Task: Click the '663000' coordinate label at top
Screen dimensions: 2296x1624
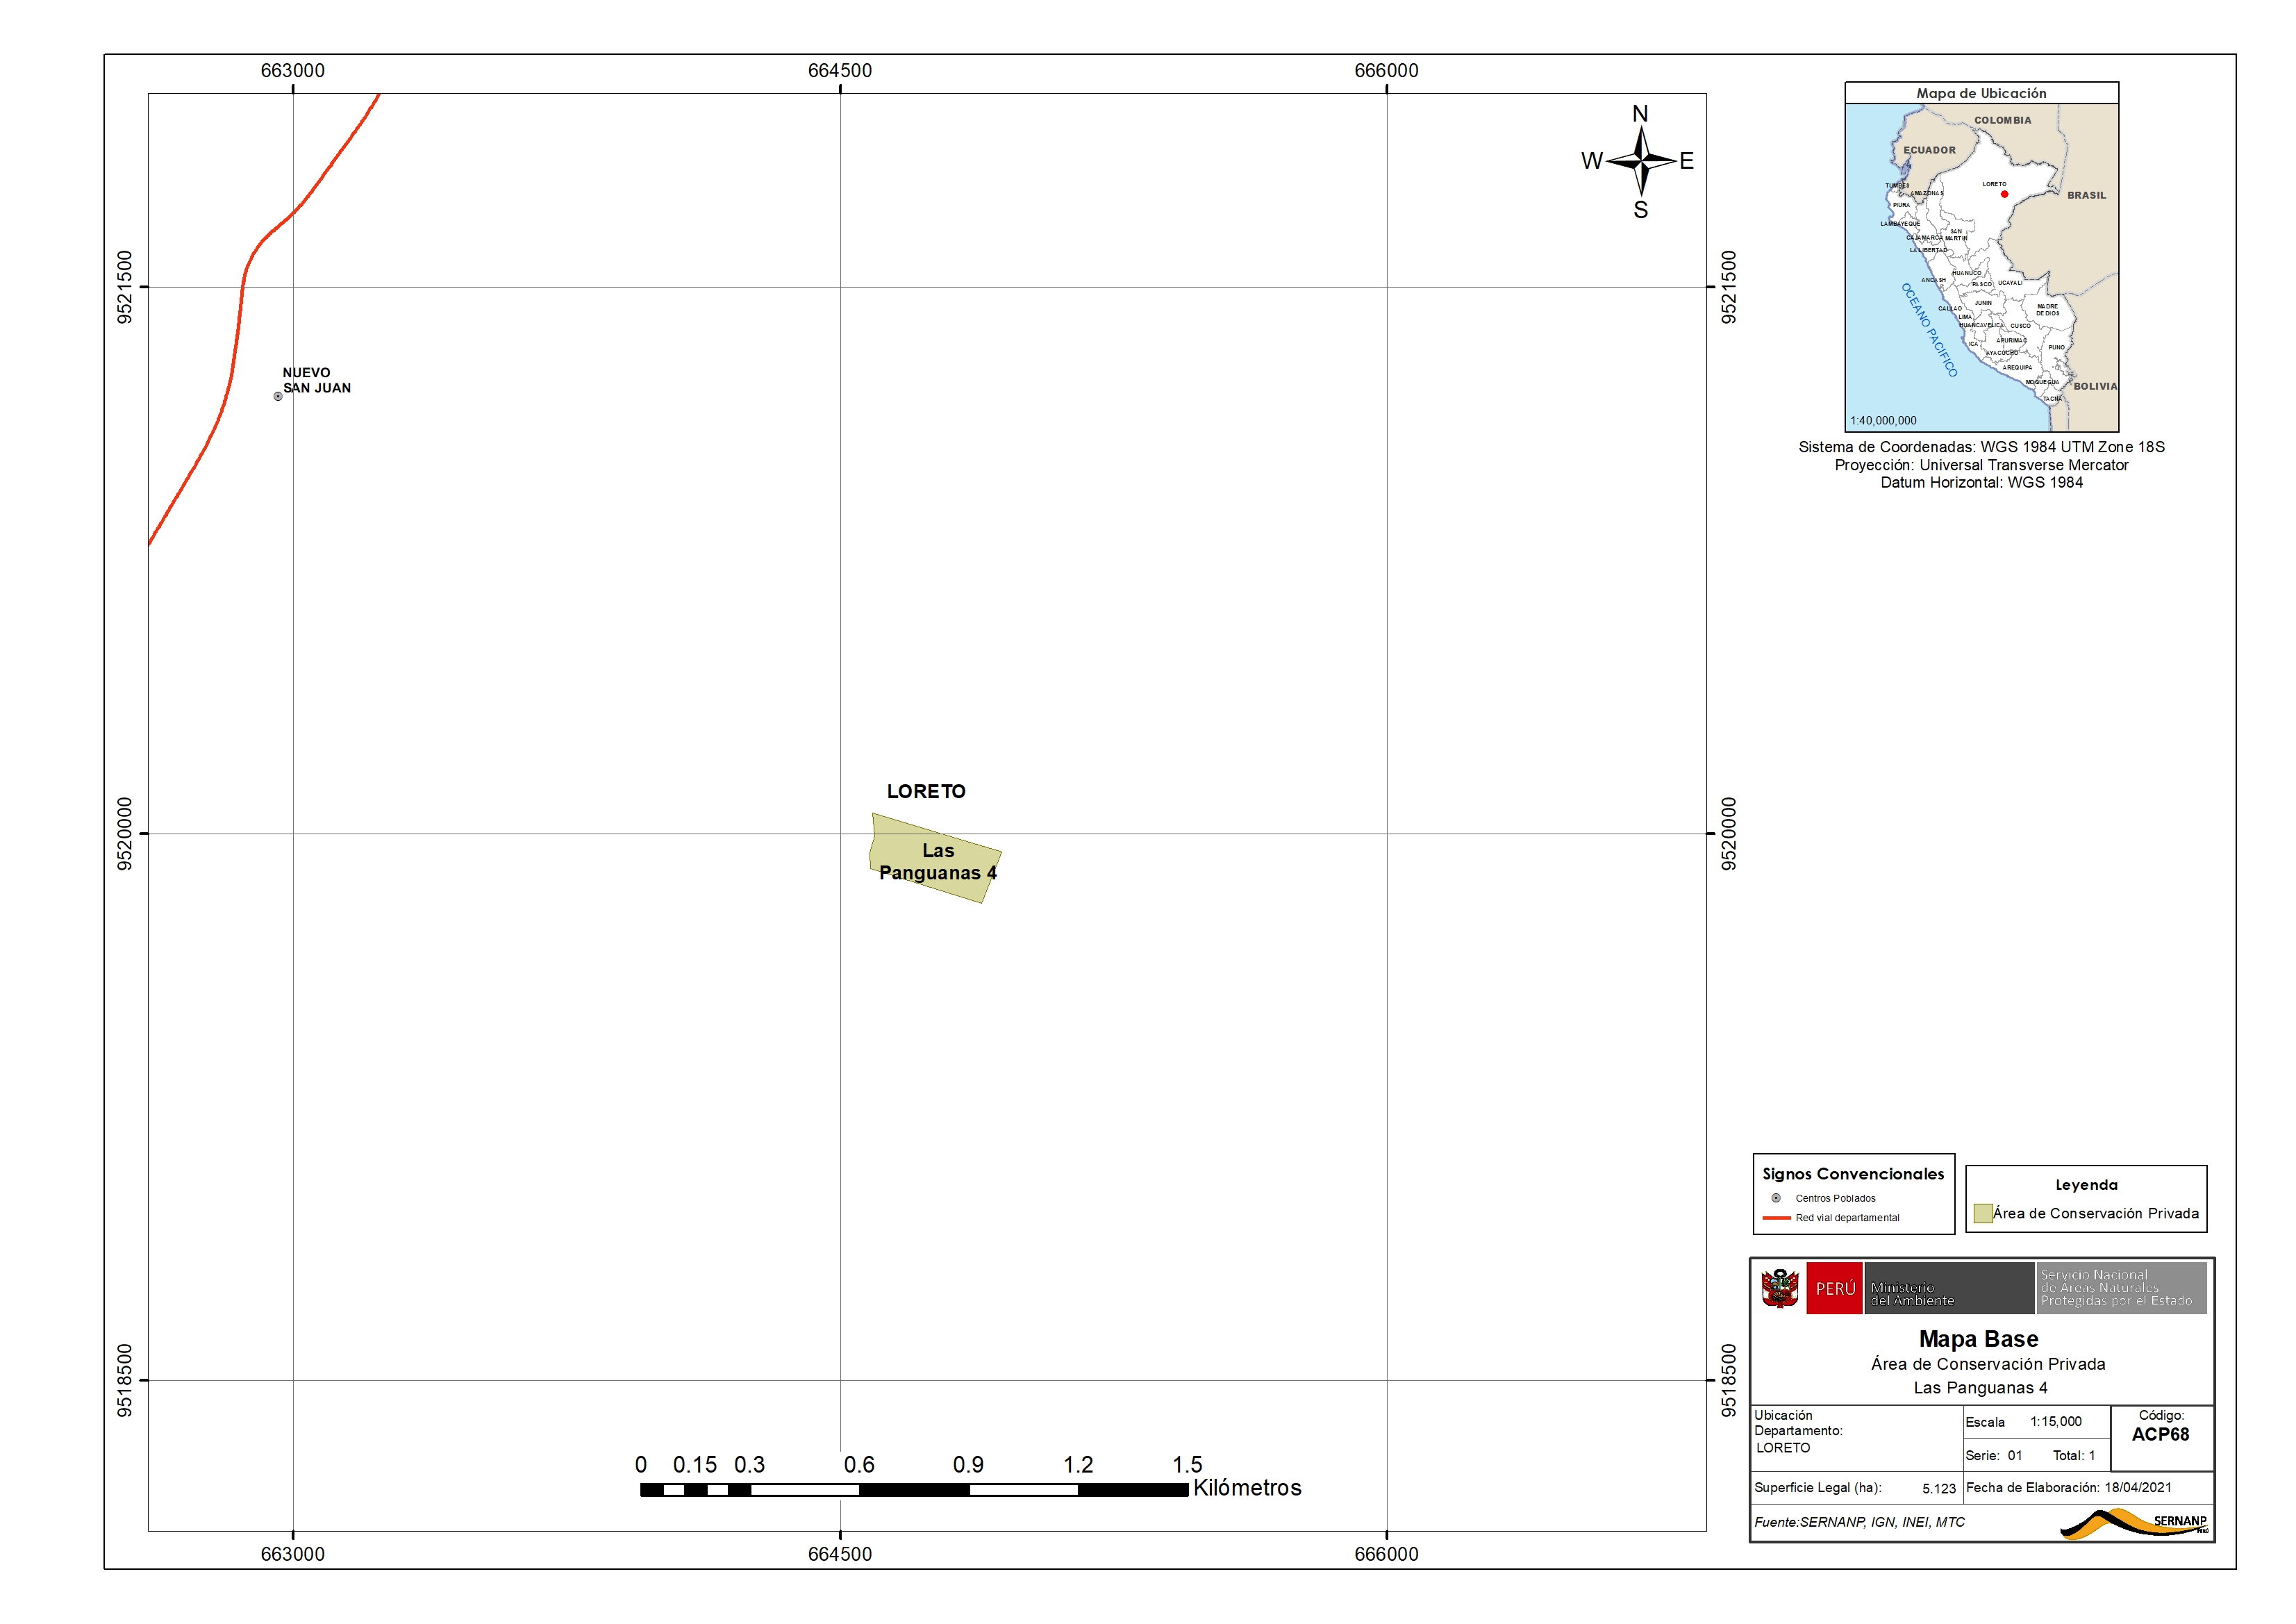Action: [292, 70]
